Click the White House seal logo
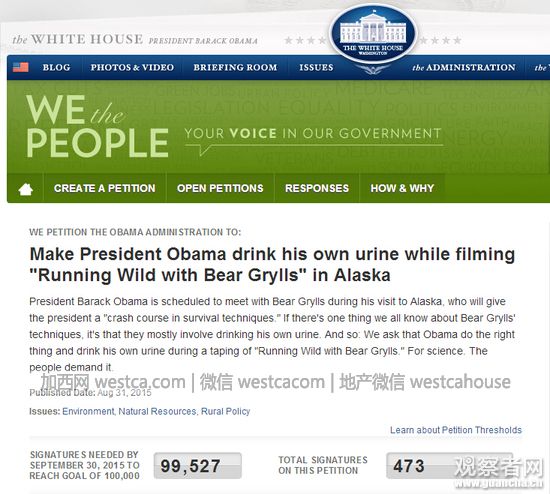550x494 pixels. [x=373, y=35]
